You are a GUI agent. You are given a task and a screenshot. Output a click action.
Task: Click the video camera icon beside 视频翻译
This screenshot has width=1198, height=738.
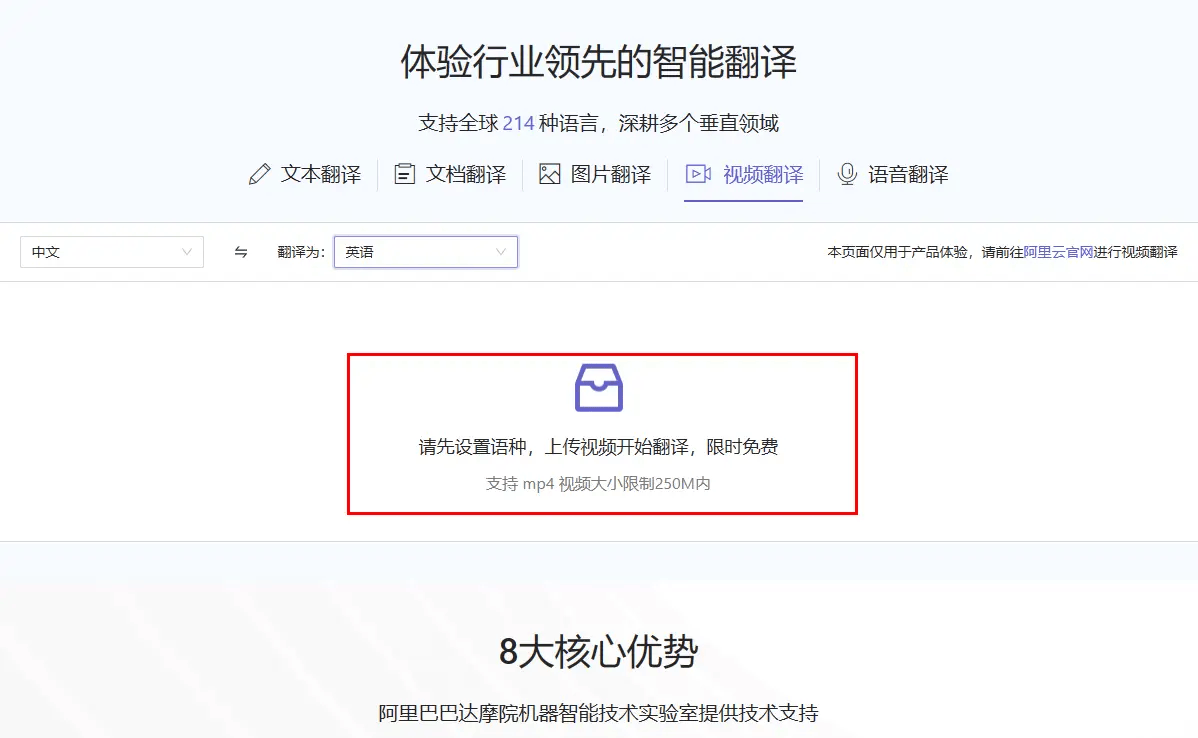(698, 174)
